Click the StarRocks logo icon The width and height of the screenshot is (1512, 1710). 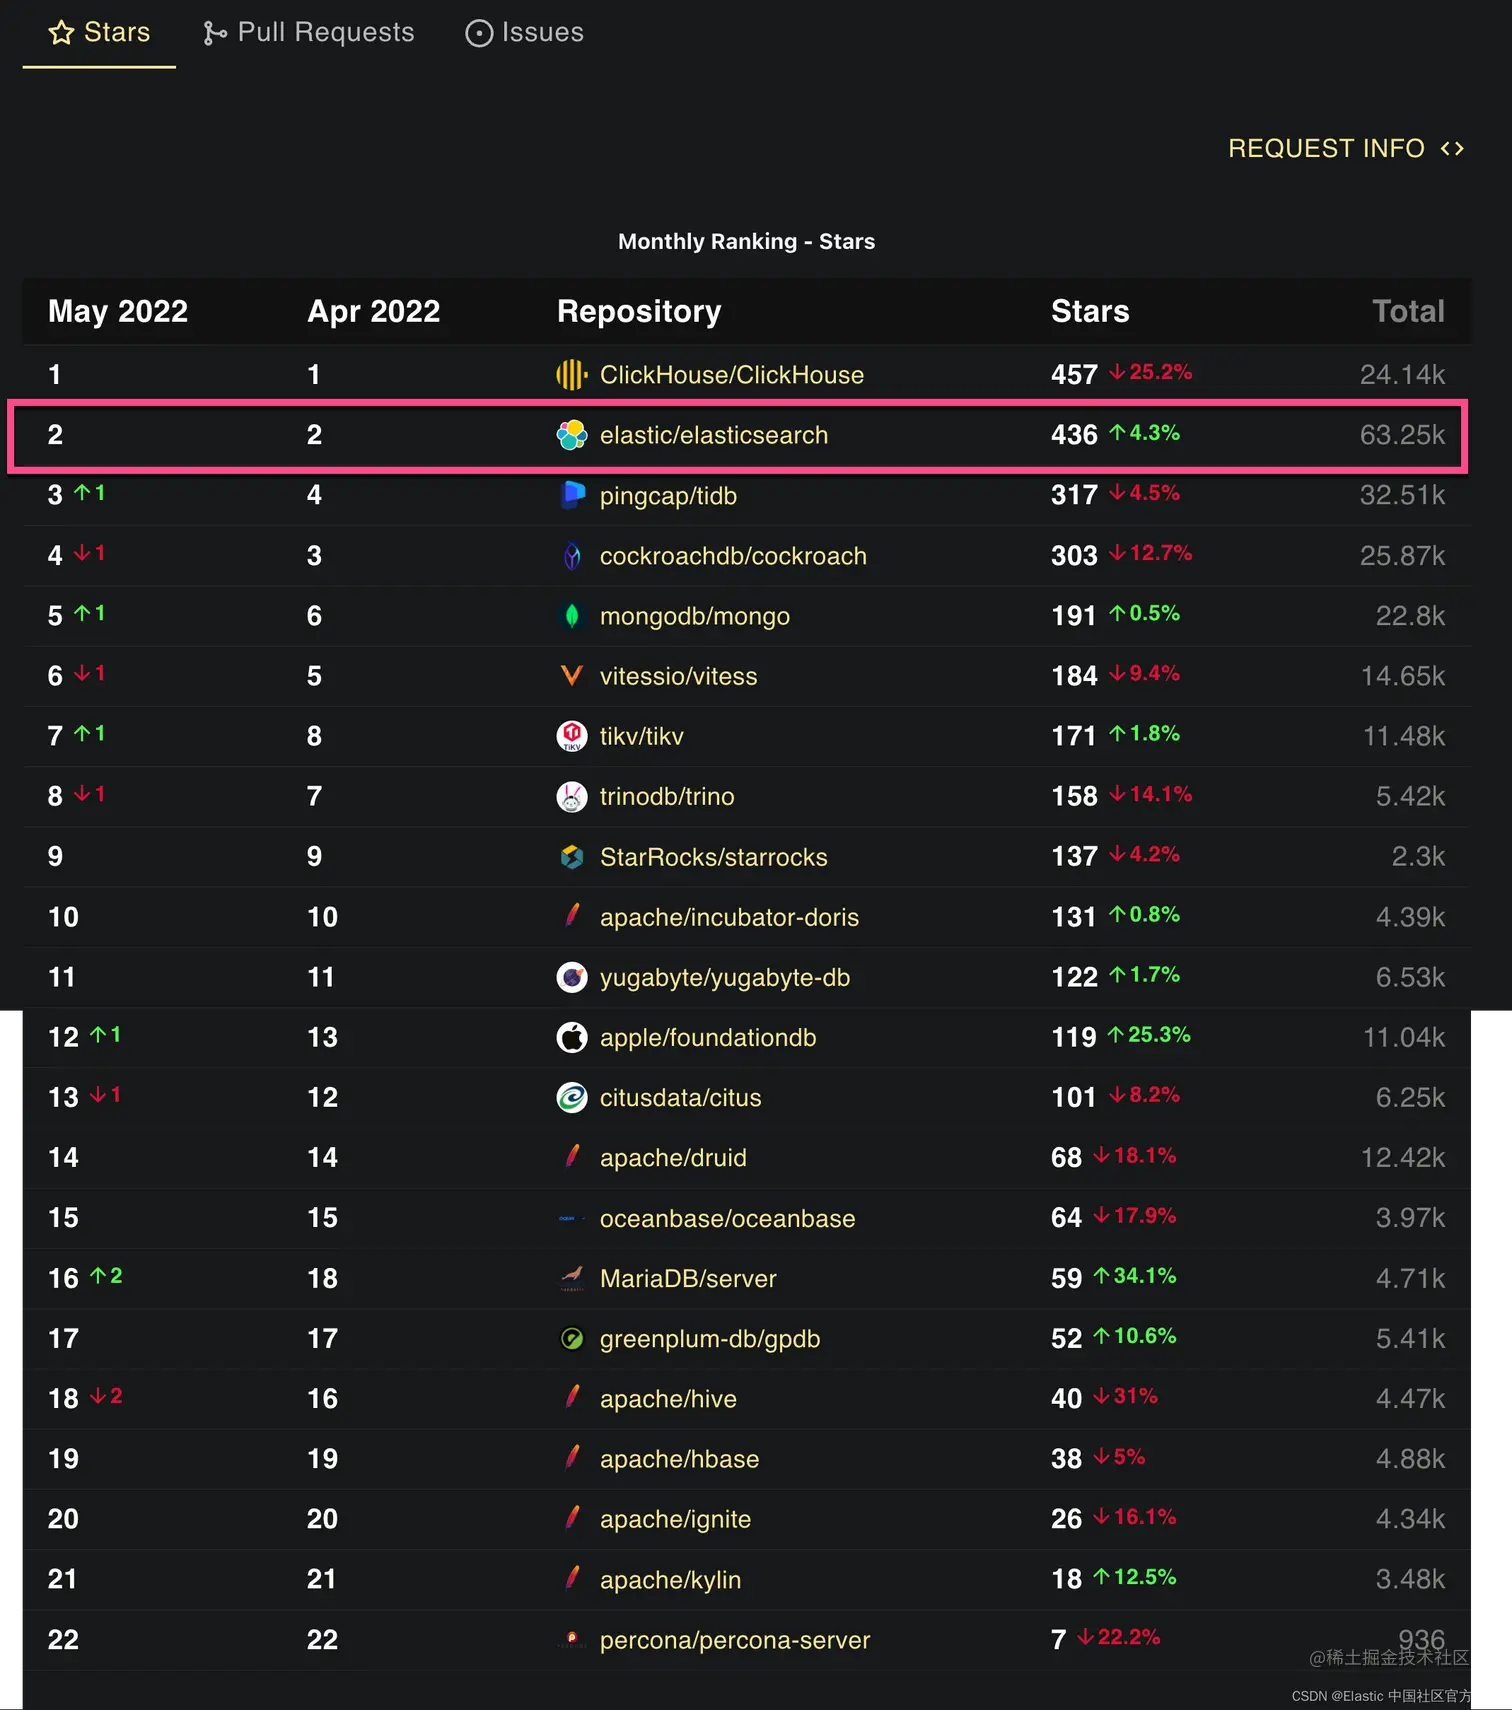tap(572, 857)
